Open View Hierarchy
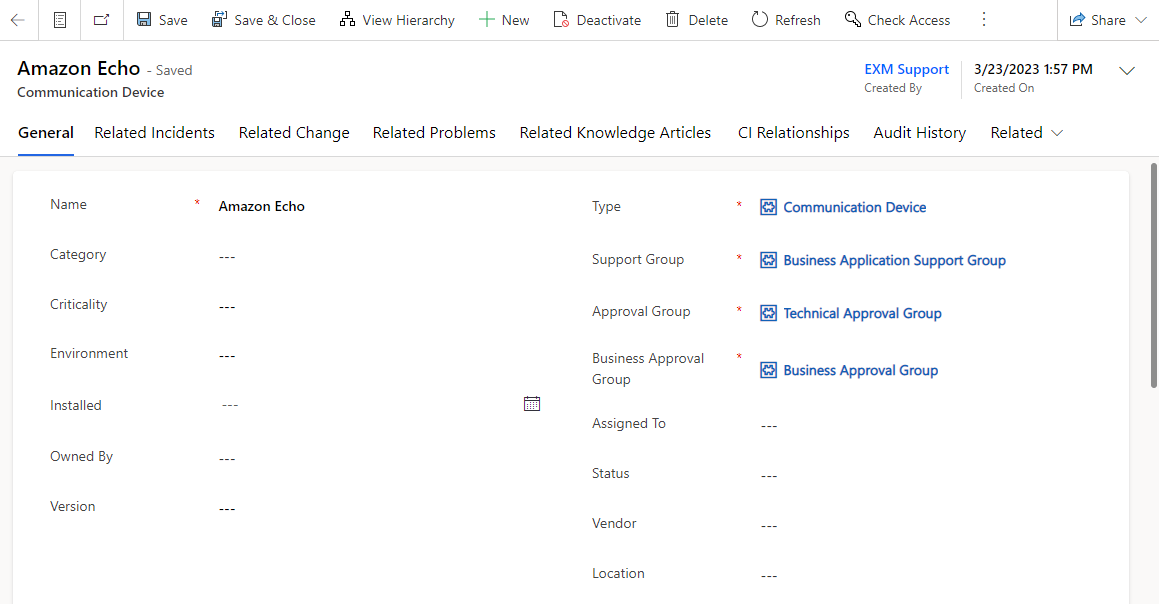The height and width of the screenshot is (604, 1159). pos(397,20)
